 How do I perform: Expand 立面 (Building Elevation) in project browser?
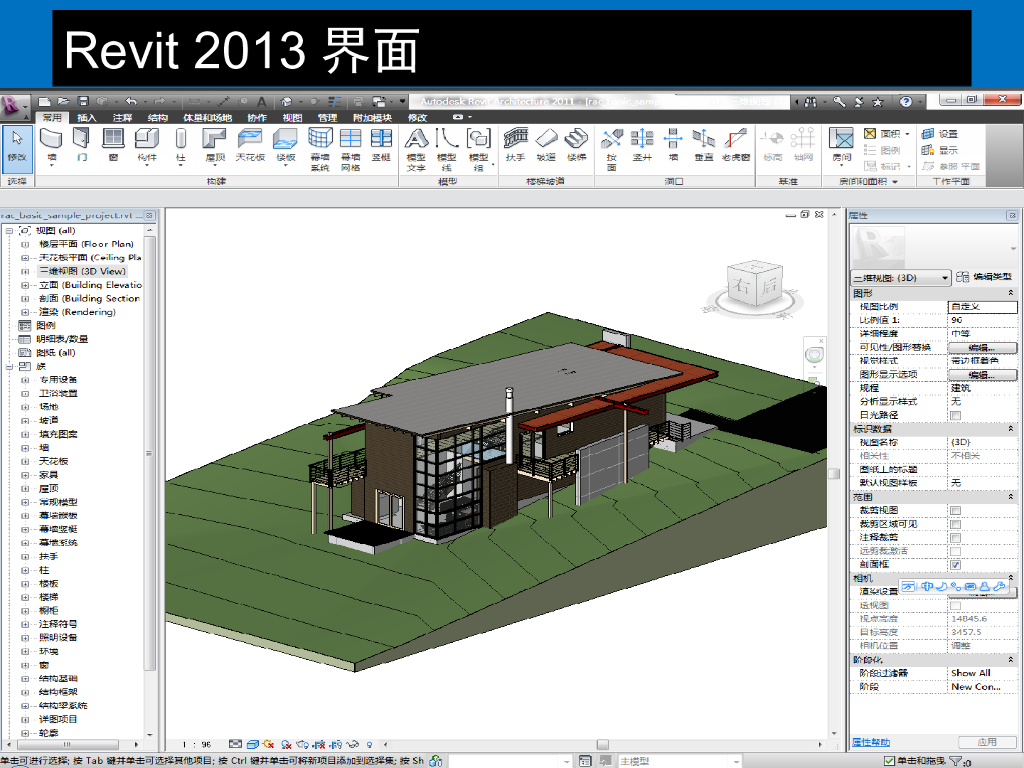click(25, 285)
